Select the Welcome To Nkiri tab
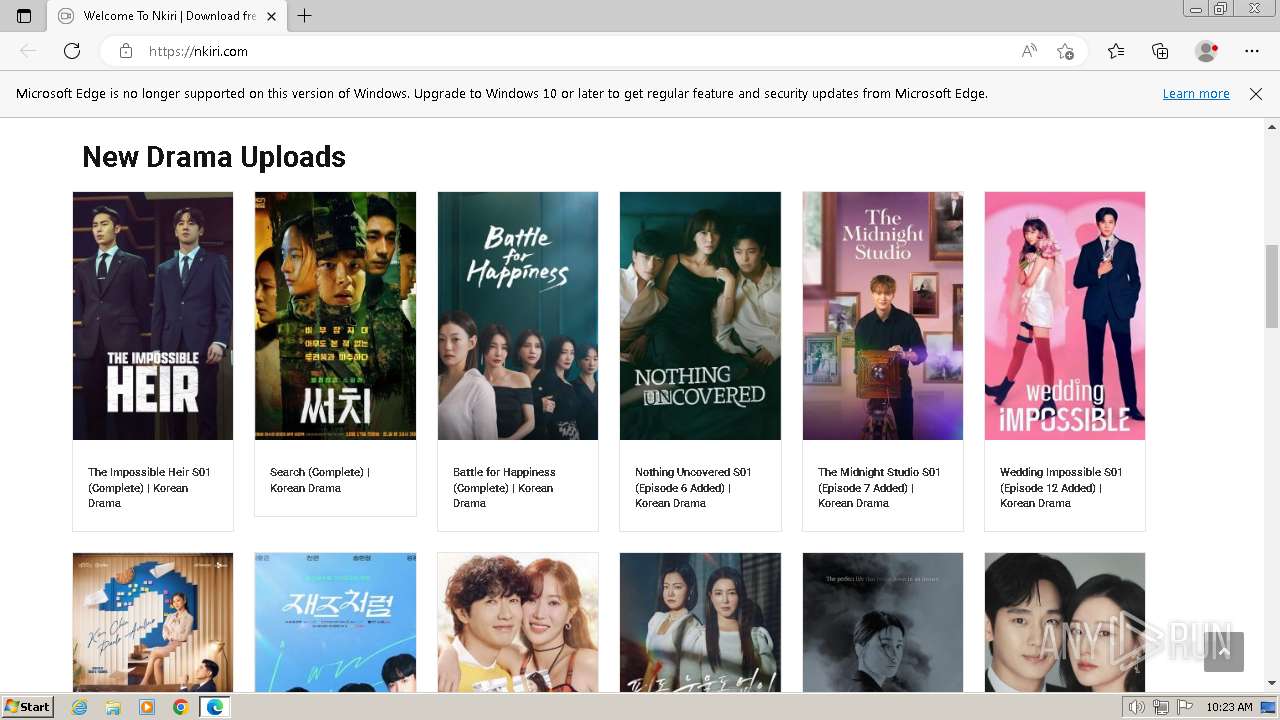Screen dimensions: 1280x720 (165, 16)
